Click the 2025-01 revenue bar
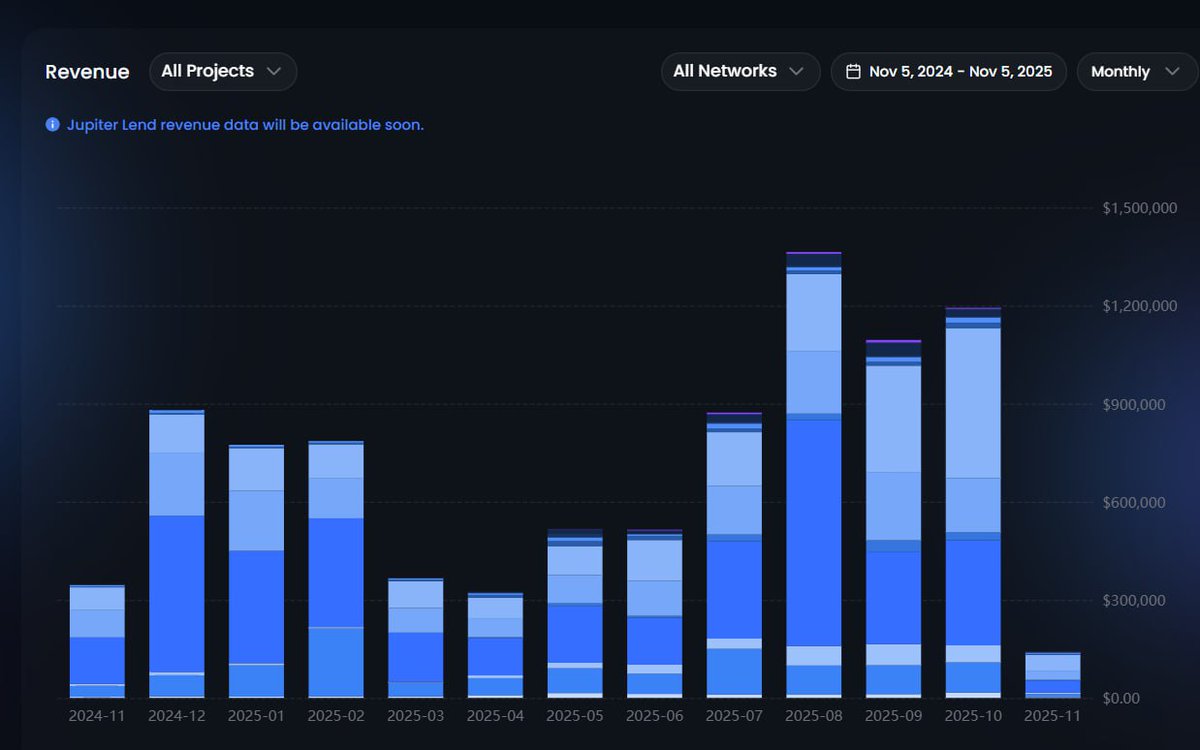Viewport: 1200px width, 750px height. pos(256,571)
